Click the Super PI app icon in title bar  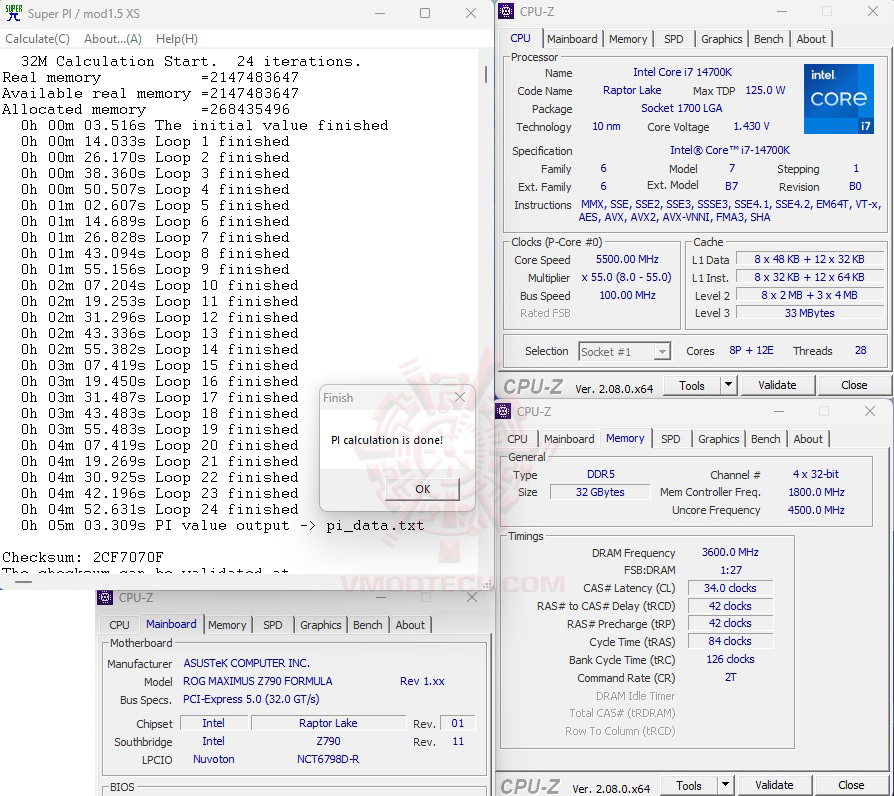coord(13,13)
